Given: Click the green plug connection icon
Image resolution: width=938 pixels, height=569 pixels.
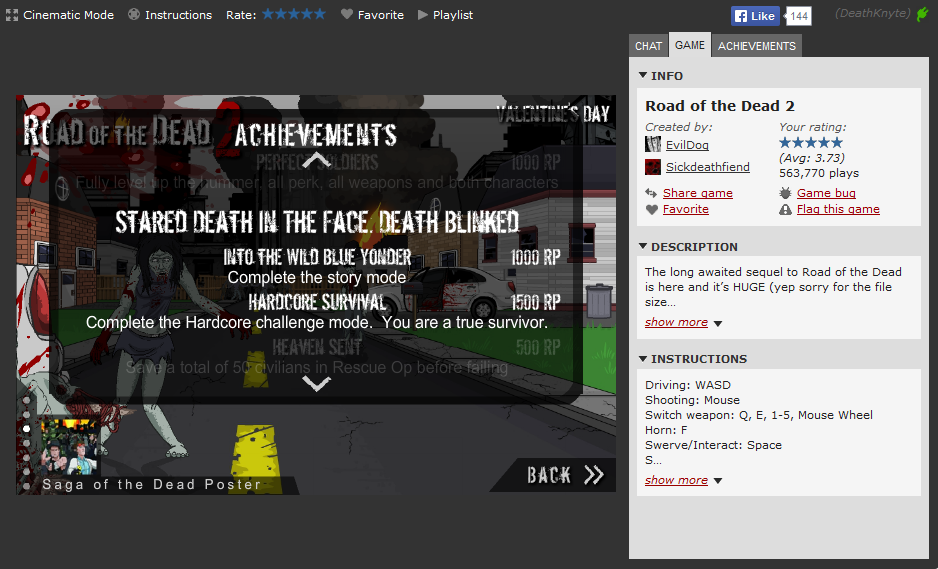Looking at the screenshot, I should 923,14.
